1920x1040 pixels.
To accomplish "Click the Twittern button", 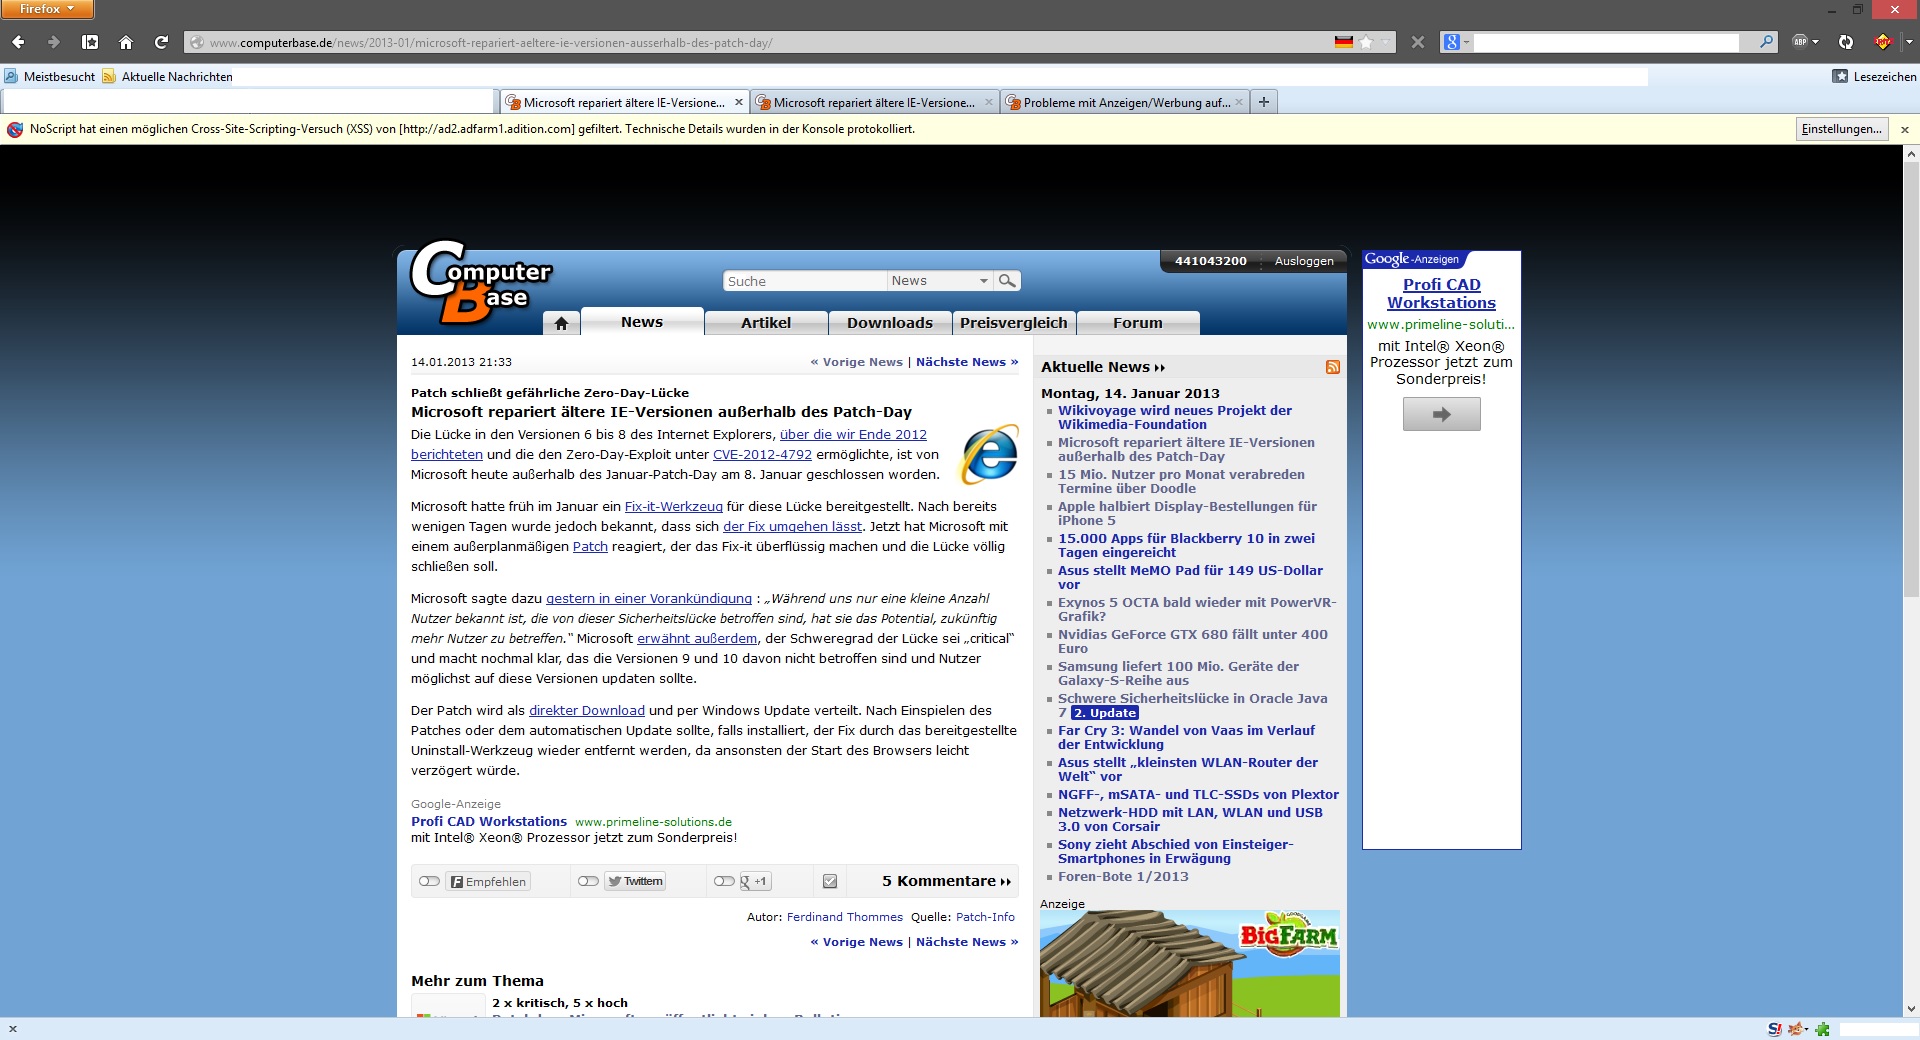I will click(x=635, y=881).
